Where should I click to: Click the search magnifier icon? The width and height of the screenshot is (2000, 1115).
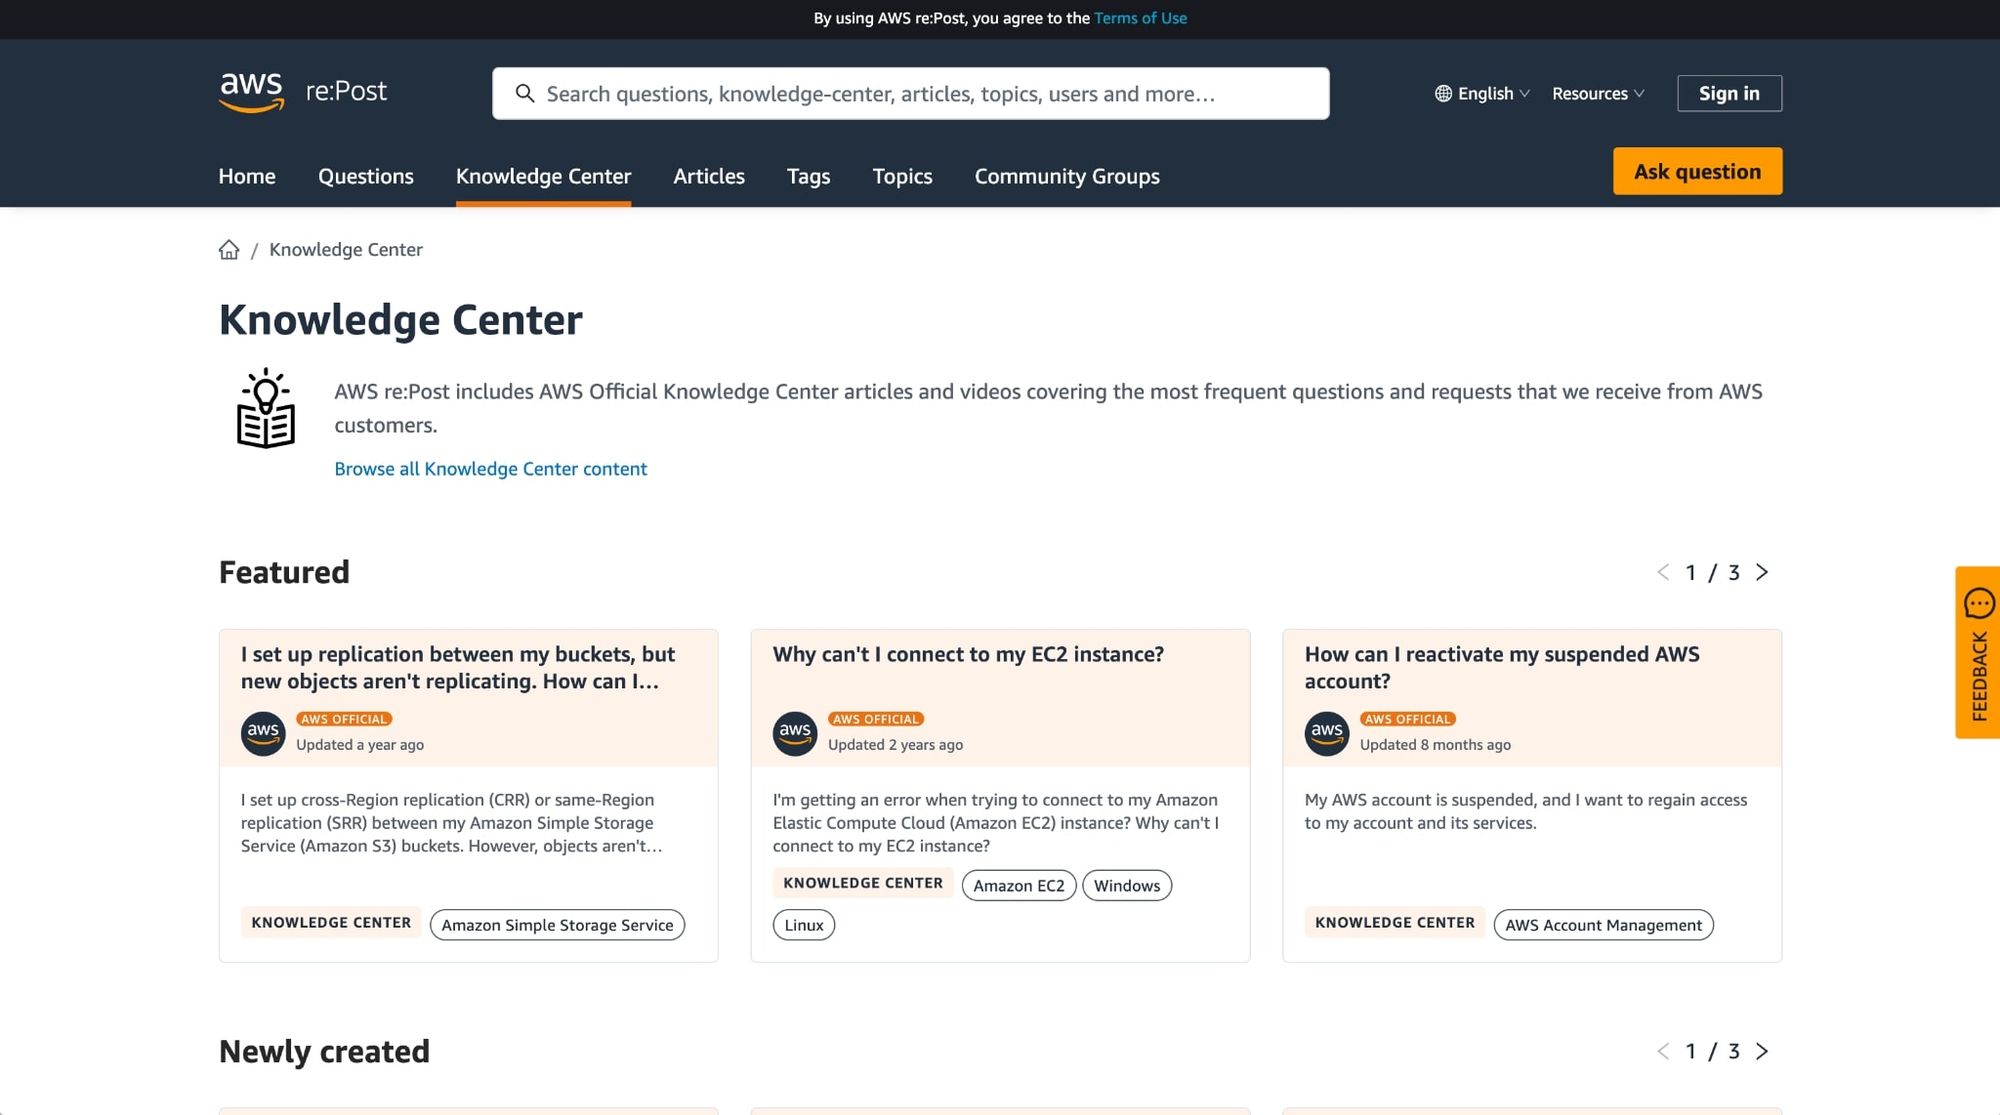(524, 94)
